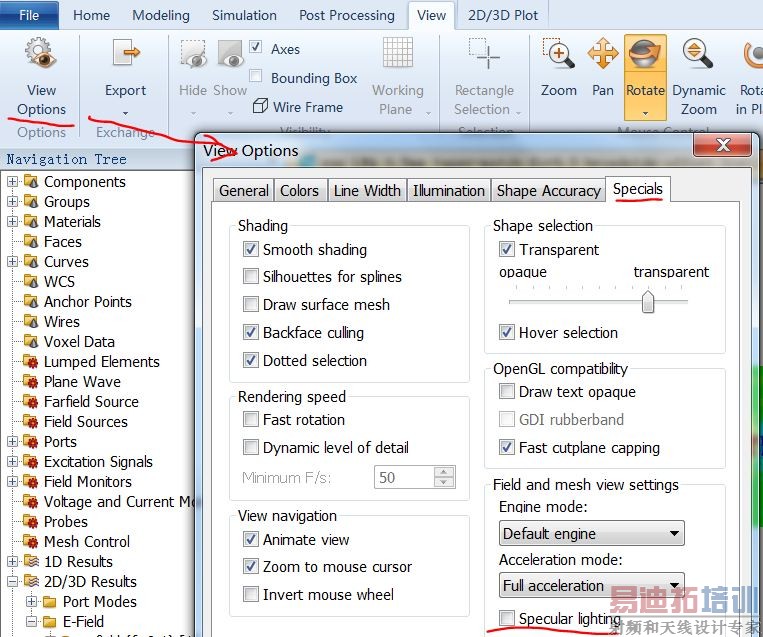Click the shape transparency slider thumb

(648, 302)
